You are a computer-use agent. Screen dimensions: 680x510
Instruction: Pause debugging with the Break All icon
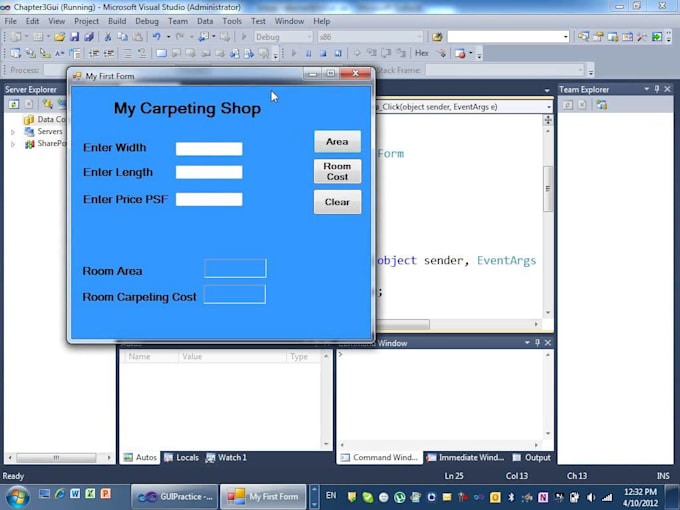click(308, 53)
